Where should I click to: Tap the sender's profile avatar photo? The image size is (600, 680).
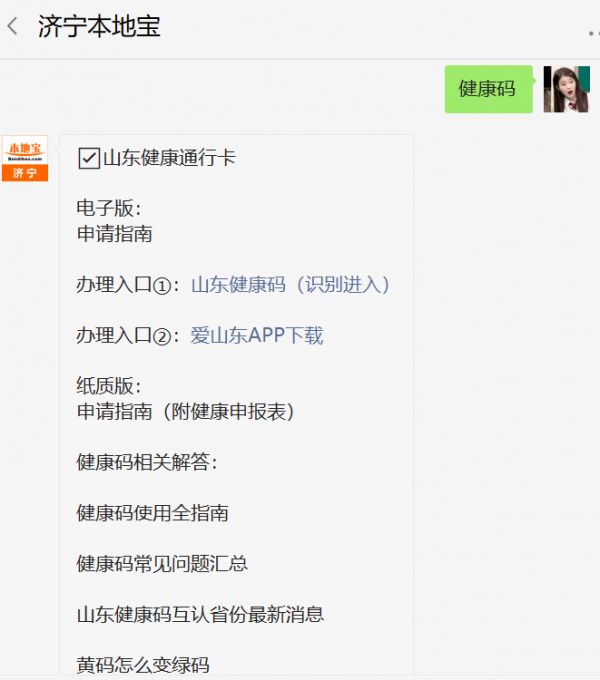[x=567, y=89]
